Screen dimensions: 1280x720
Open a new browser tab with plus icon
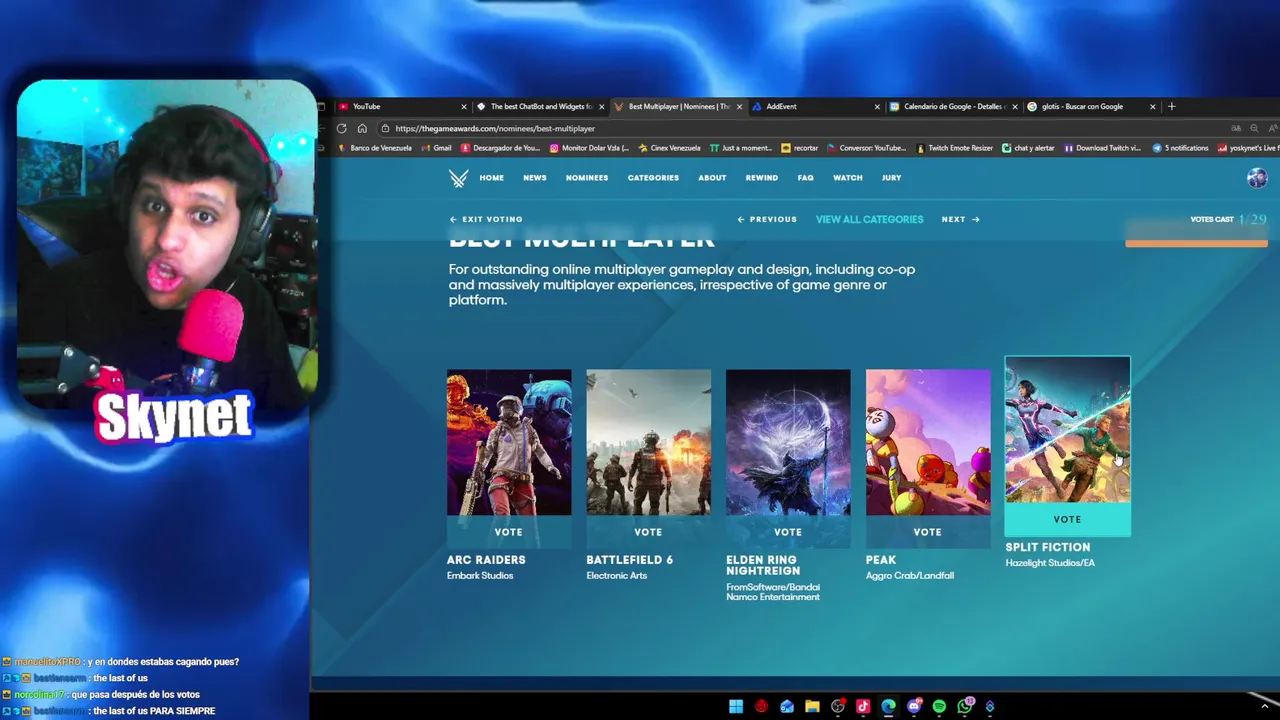click(x=1172, y=106)
